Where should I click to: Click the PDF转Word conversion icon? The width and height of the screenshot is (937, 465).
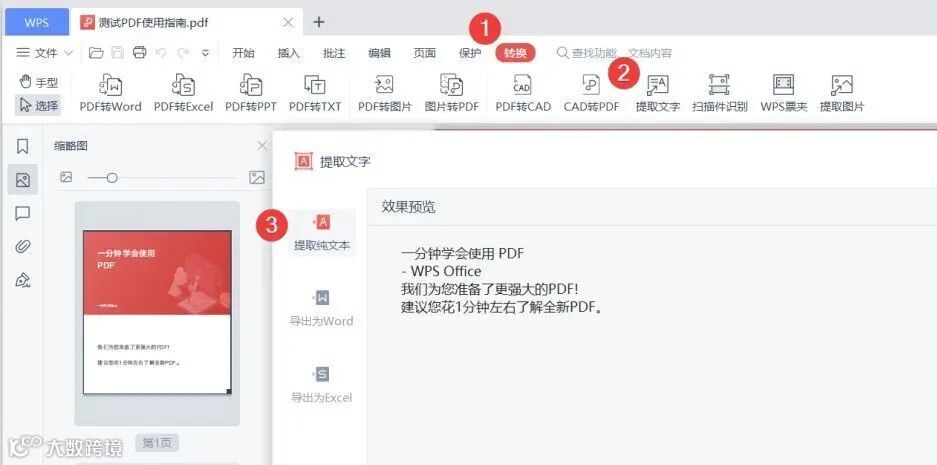[x=111, y=93]
